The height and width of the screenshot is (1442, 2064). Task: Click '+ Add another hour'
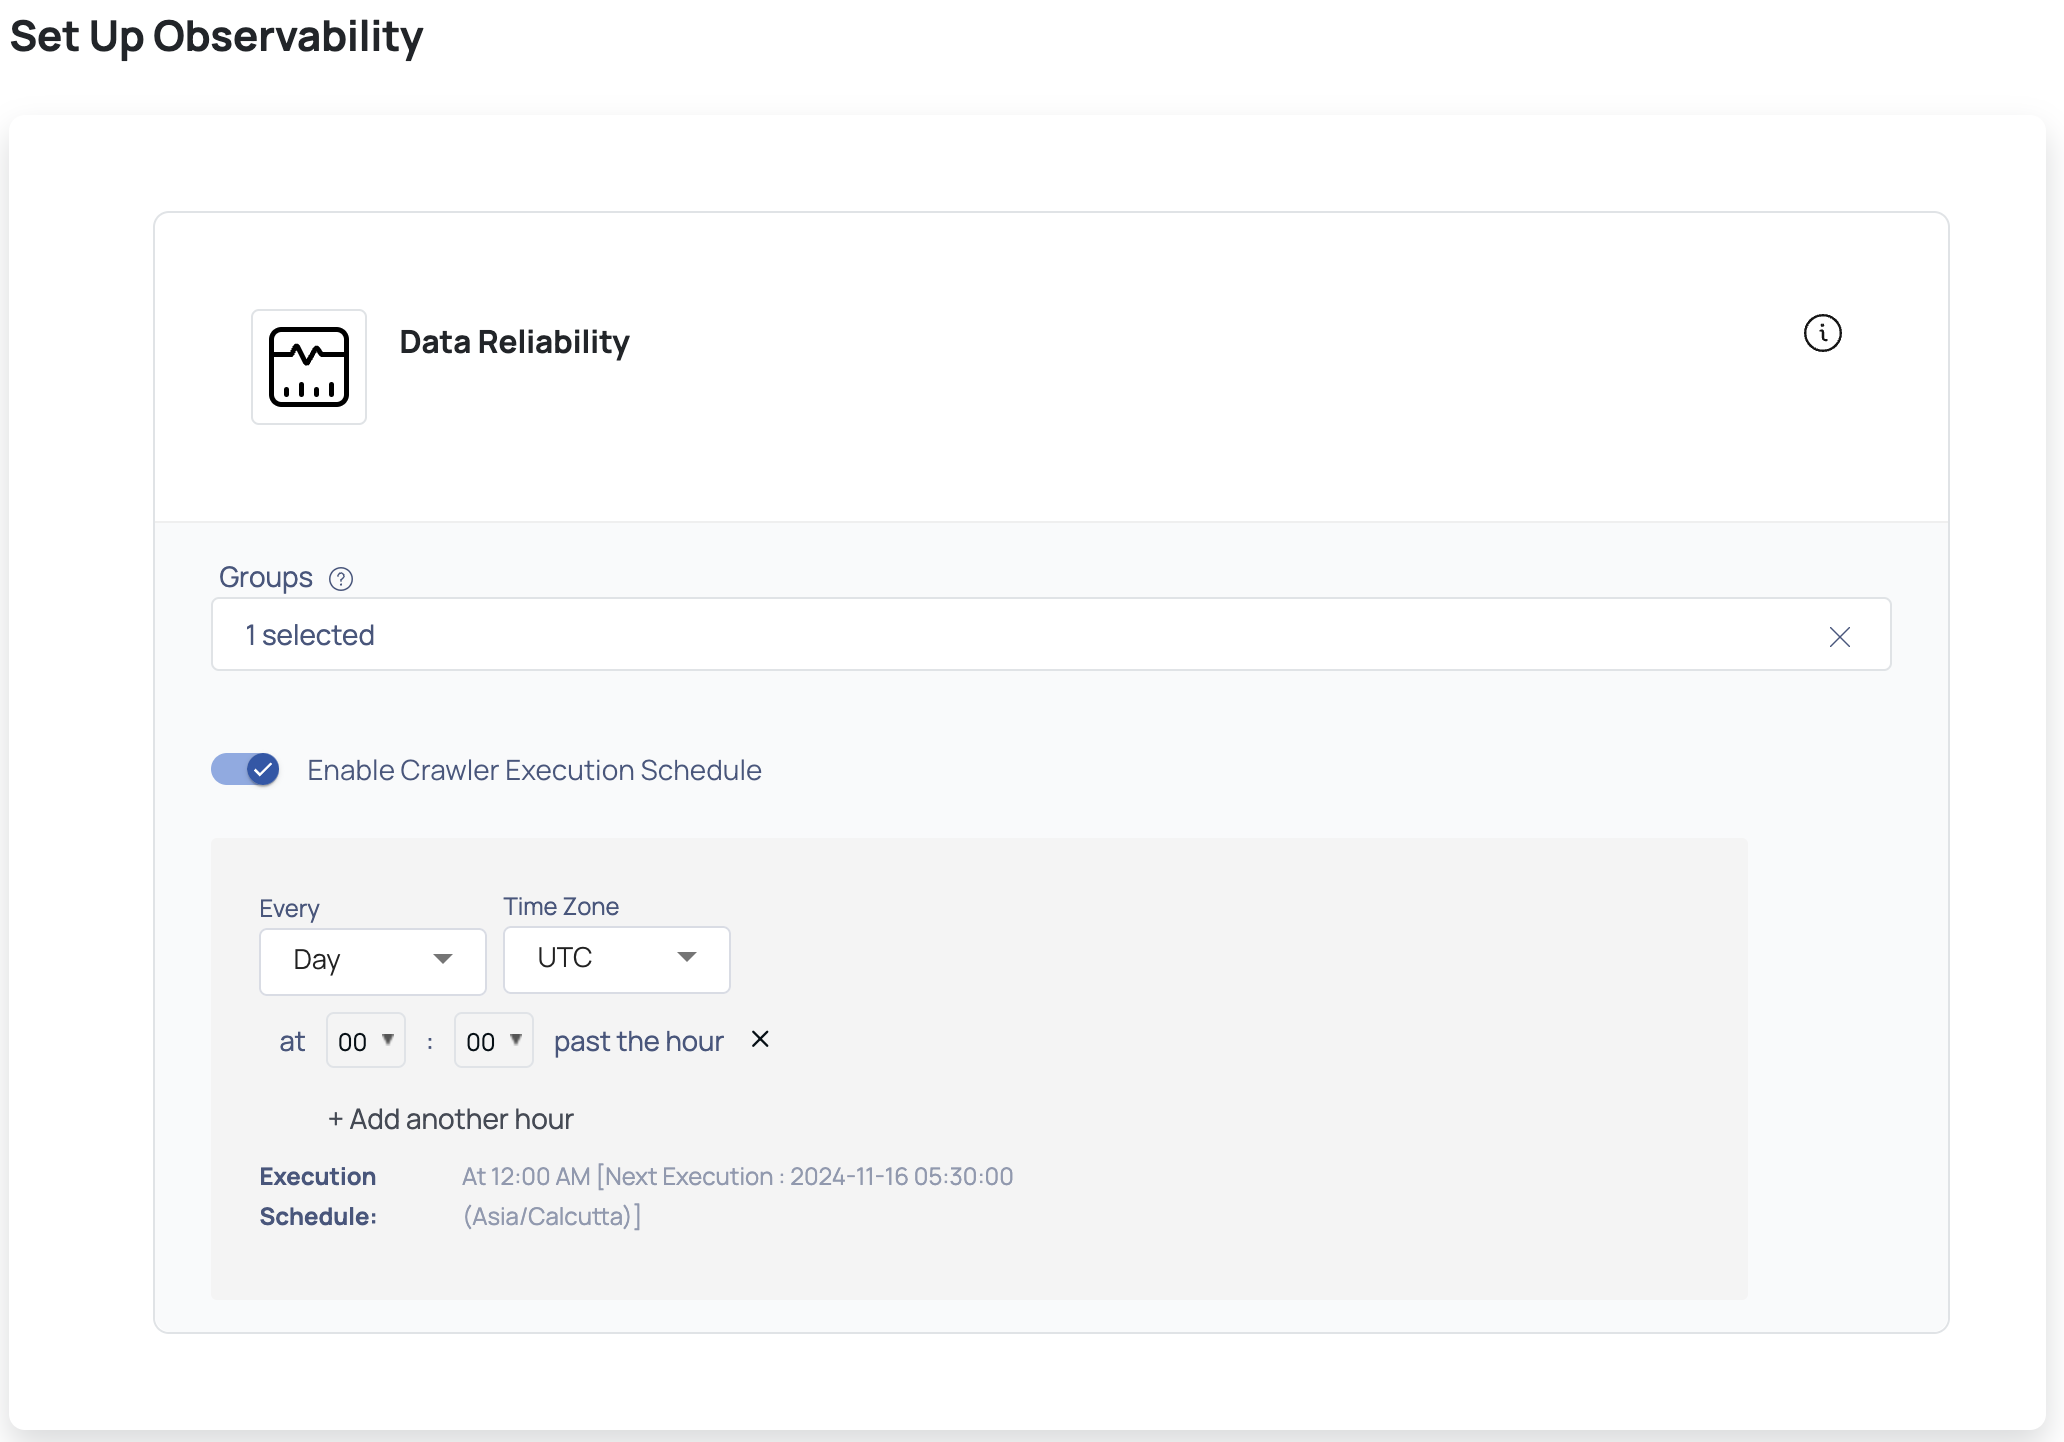click(451, 1119)
